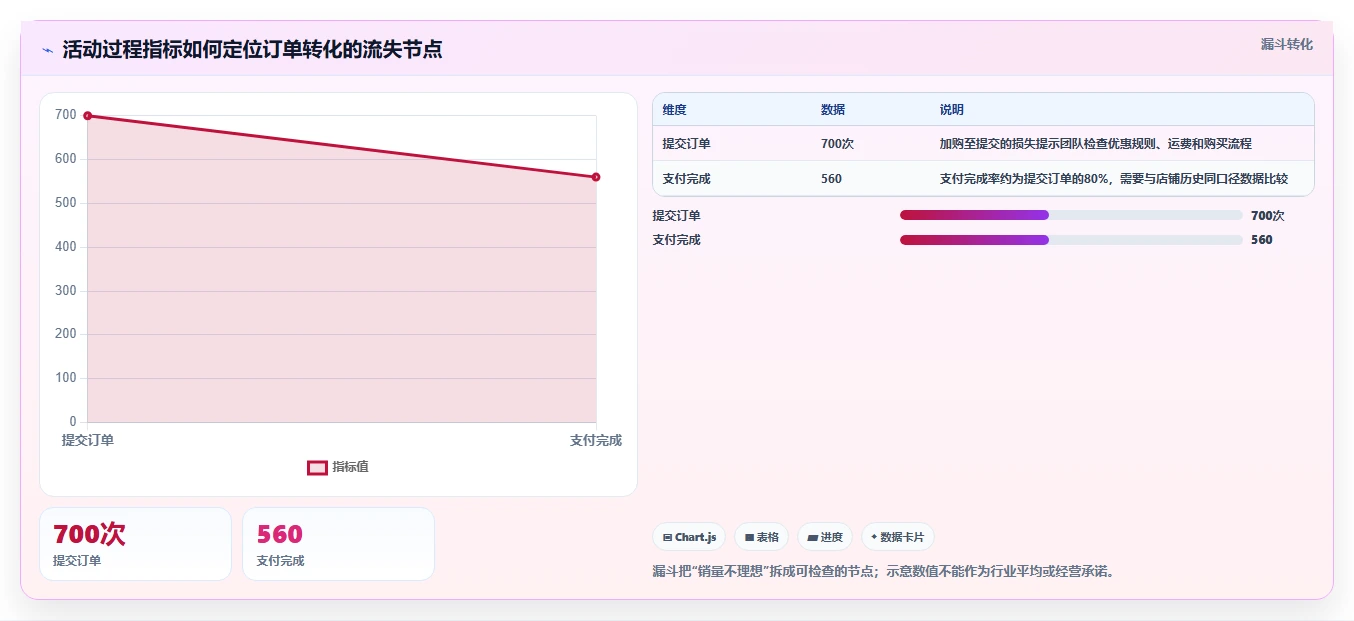Click the 漏斗转化 label in header
Screen dimensions: 1354x621
[x=1286, y=44]
